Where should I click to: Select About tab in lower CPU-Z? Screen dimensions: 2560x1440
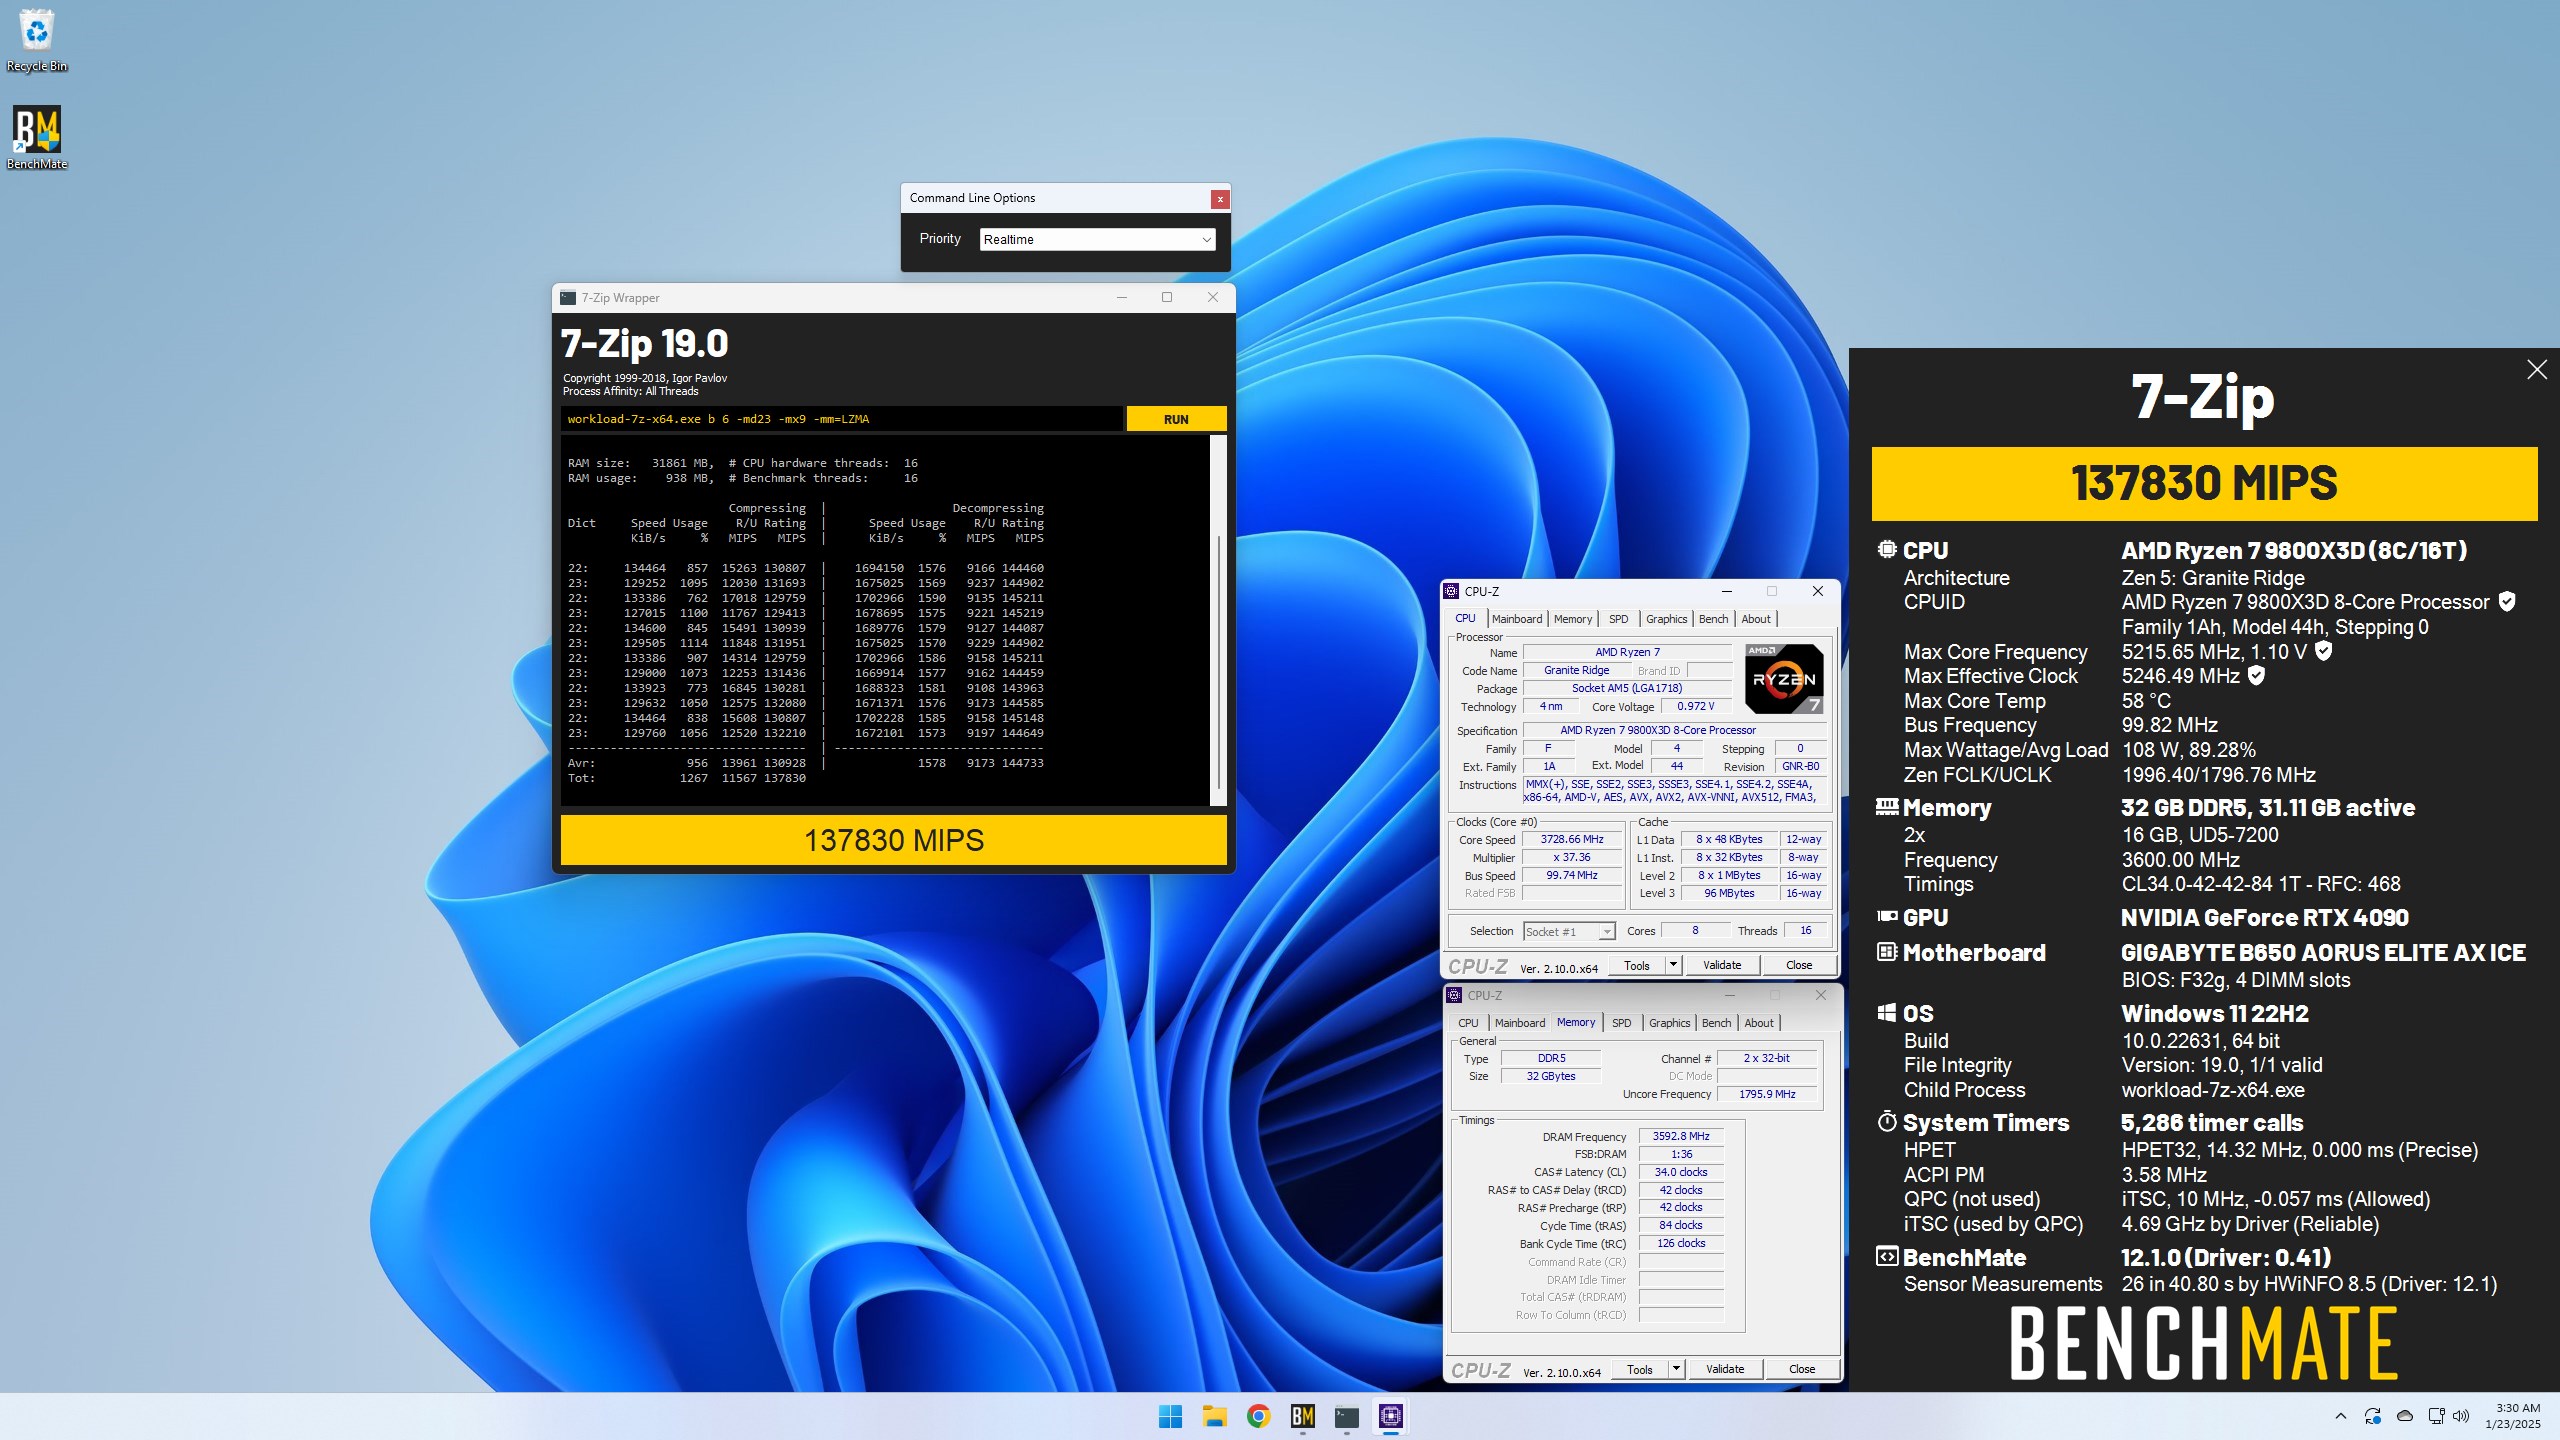(1758, 1023)
